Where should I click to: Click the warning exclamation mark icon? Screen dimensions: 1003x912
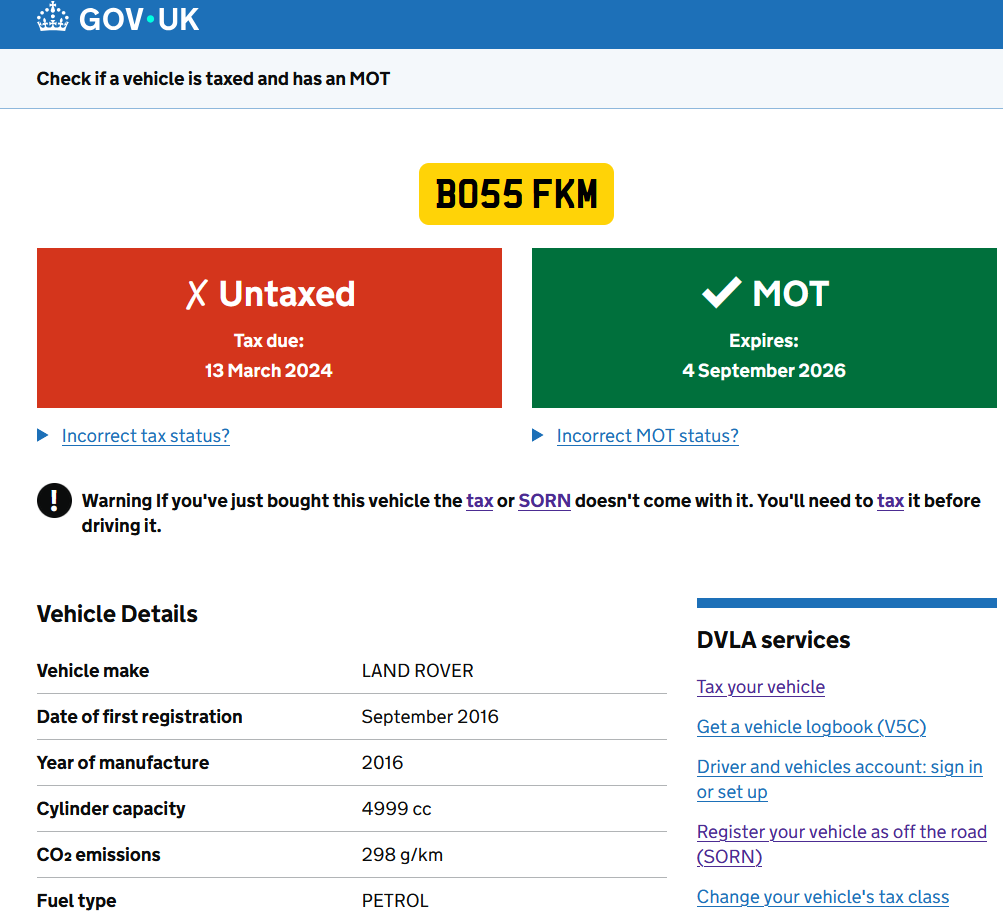pos(54,500)
